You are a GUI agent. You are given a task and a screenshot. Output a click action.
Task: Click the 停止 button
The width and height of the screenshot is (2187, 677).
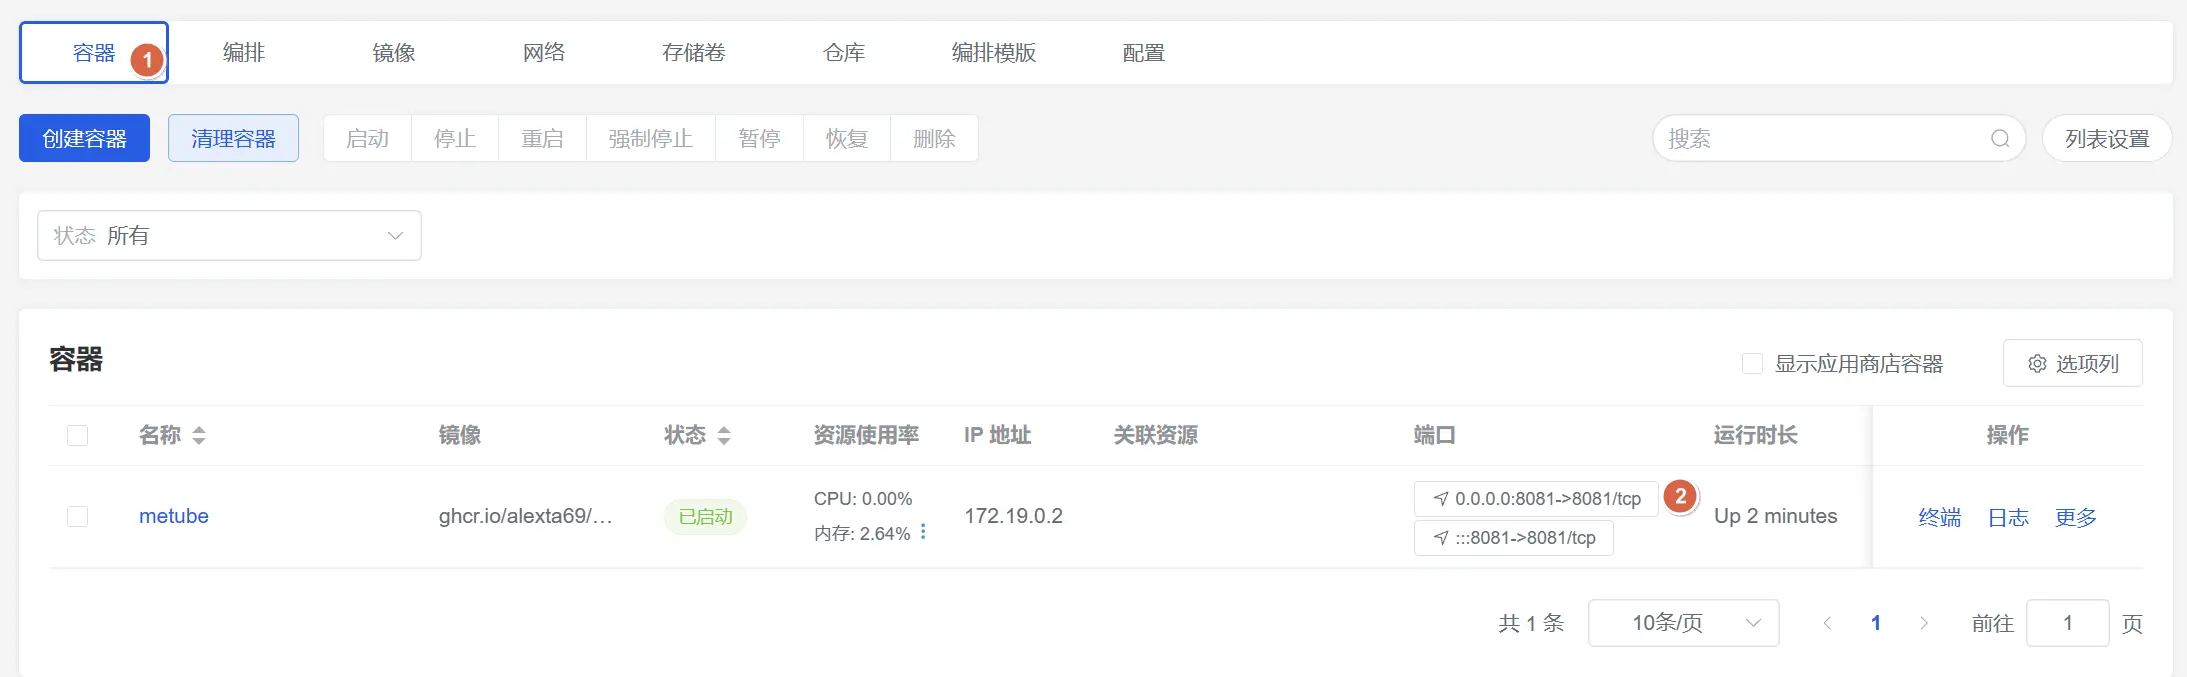455,138
